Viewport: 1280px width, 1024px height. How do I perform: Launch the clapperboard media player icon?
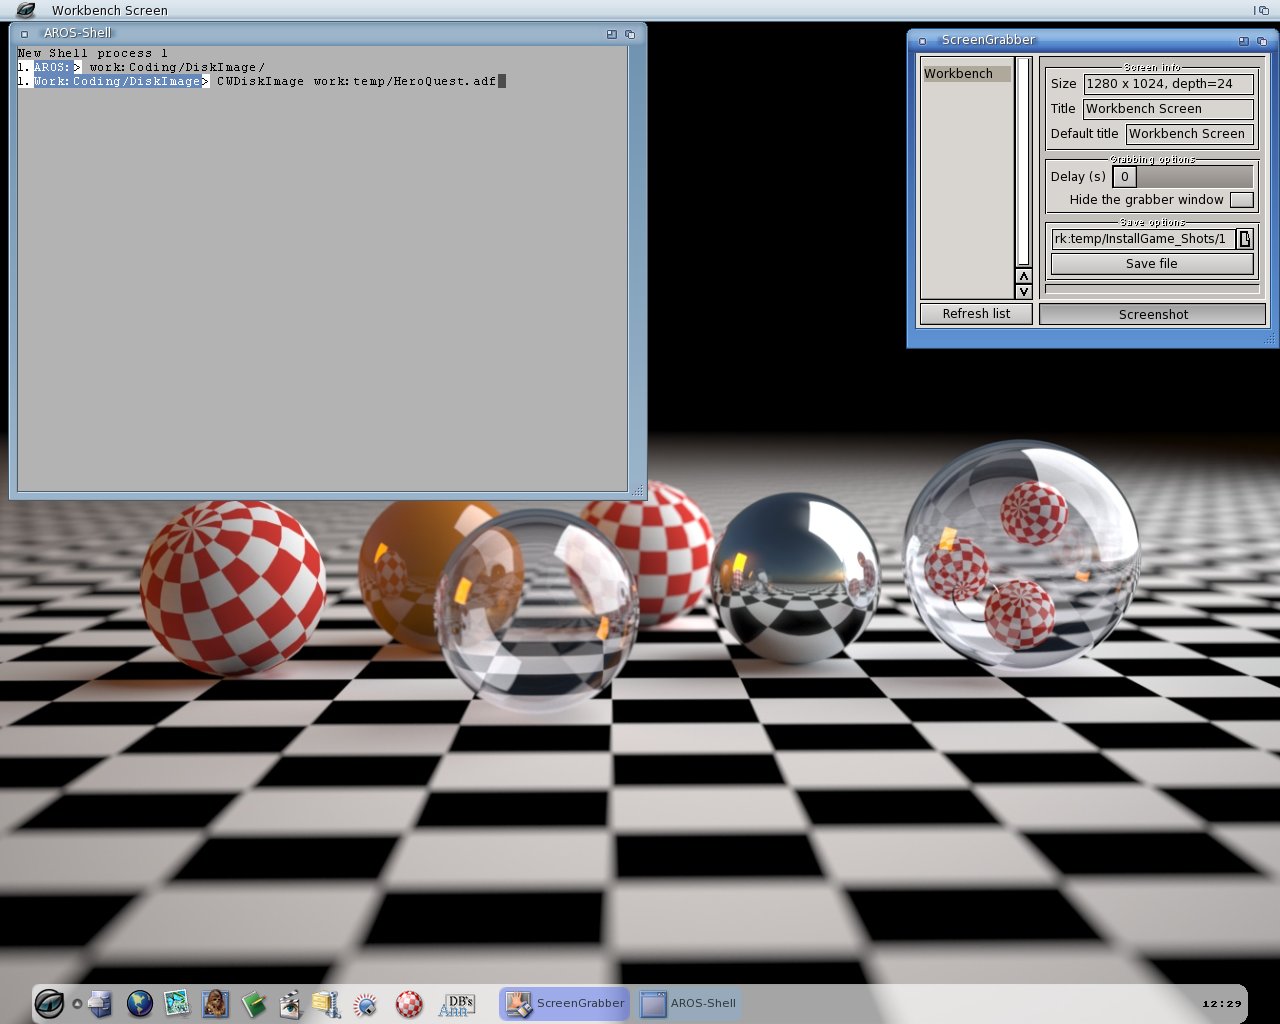pos(290,1003)
